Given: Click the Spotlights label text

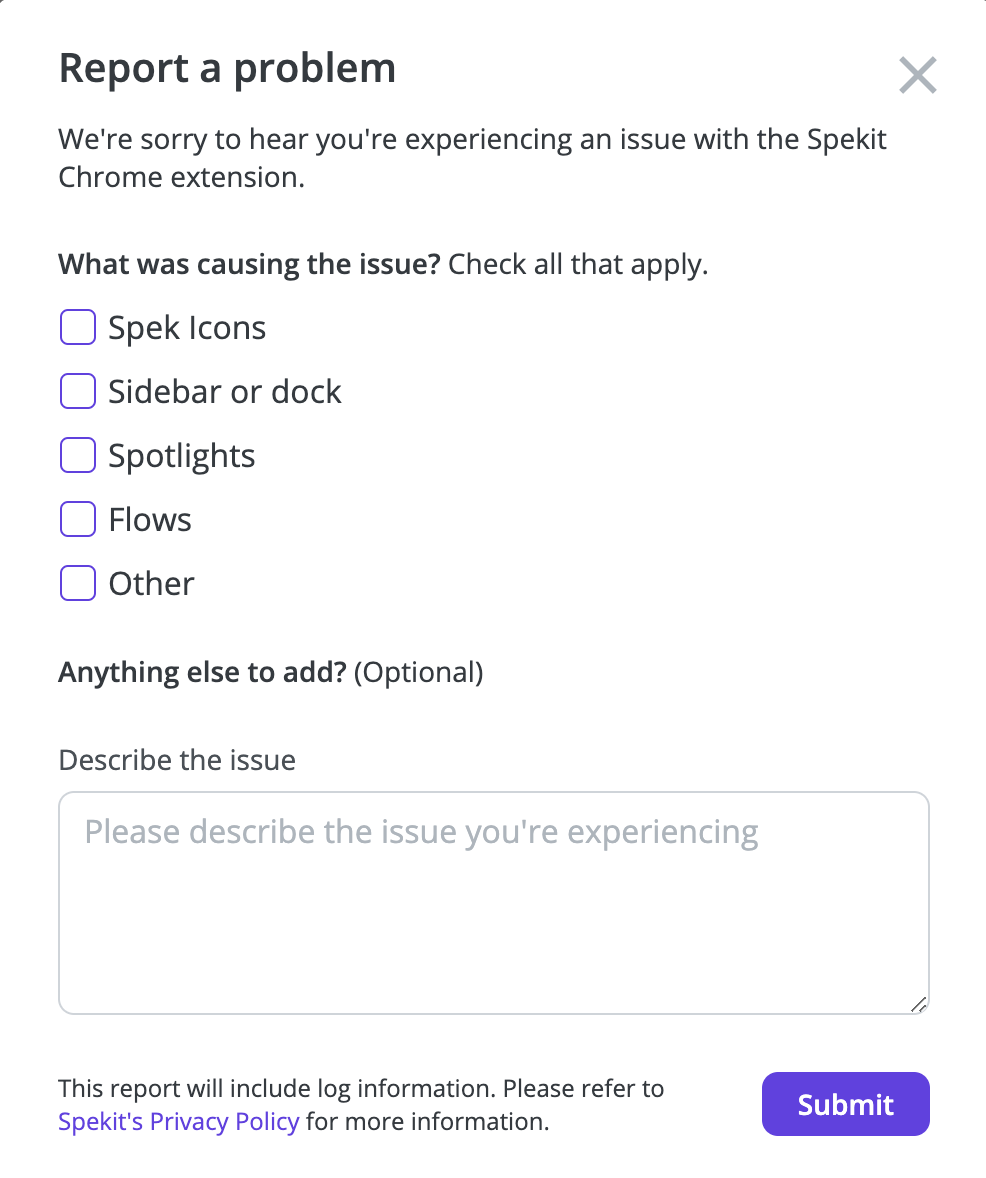Looking at the screenshot, I should coord(181,455).
